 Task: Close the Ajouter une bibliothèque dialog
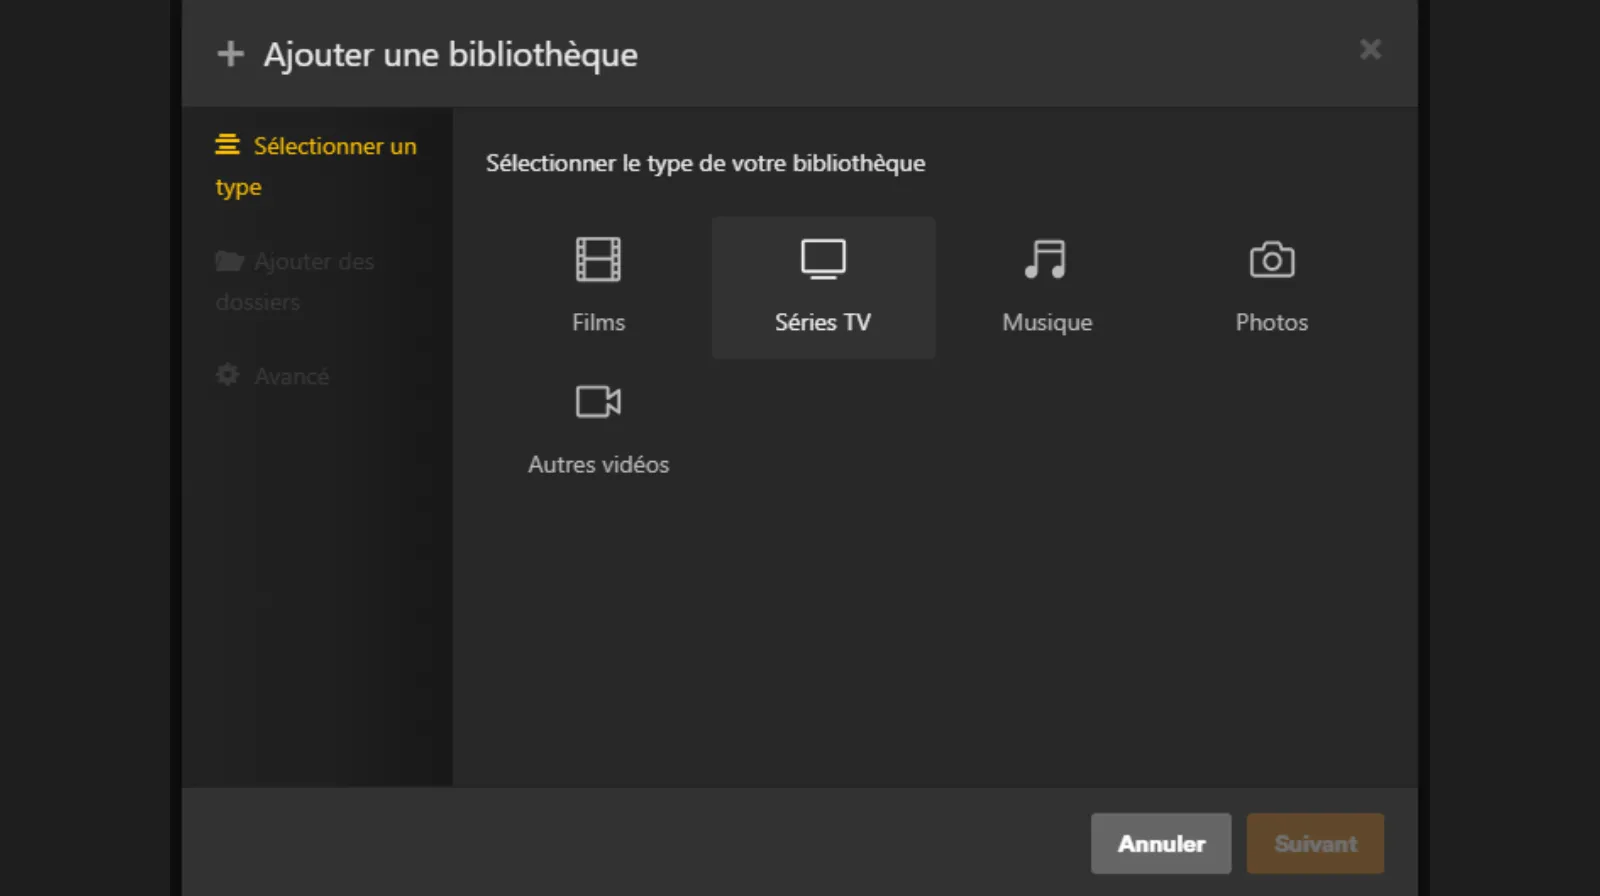click(x=1370, y=49)
